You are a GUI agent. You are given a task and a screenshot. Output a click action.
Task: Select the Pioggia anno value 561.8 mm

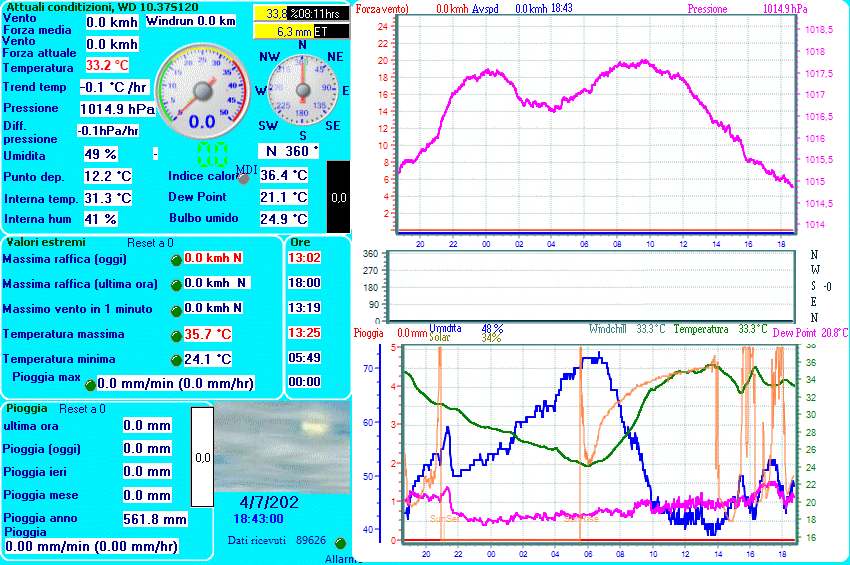tap(155, 519)
